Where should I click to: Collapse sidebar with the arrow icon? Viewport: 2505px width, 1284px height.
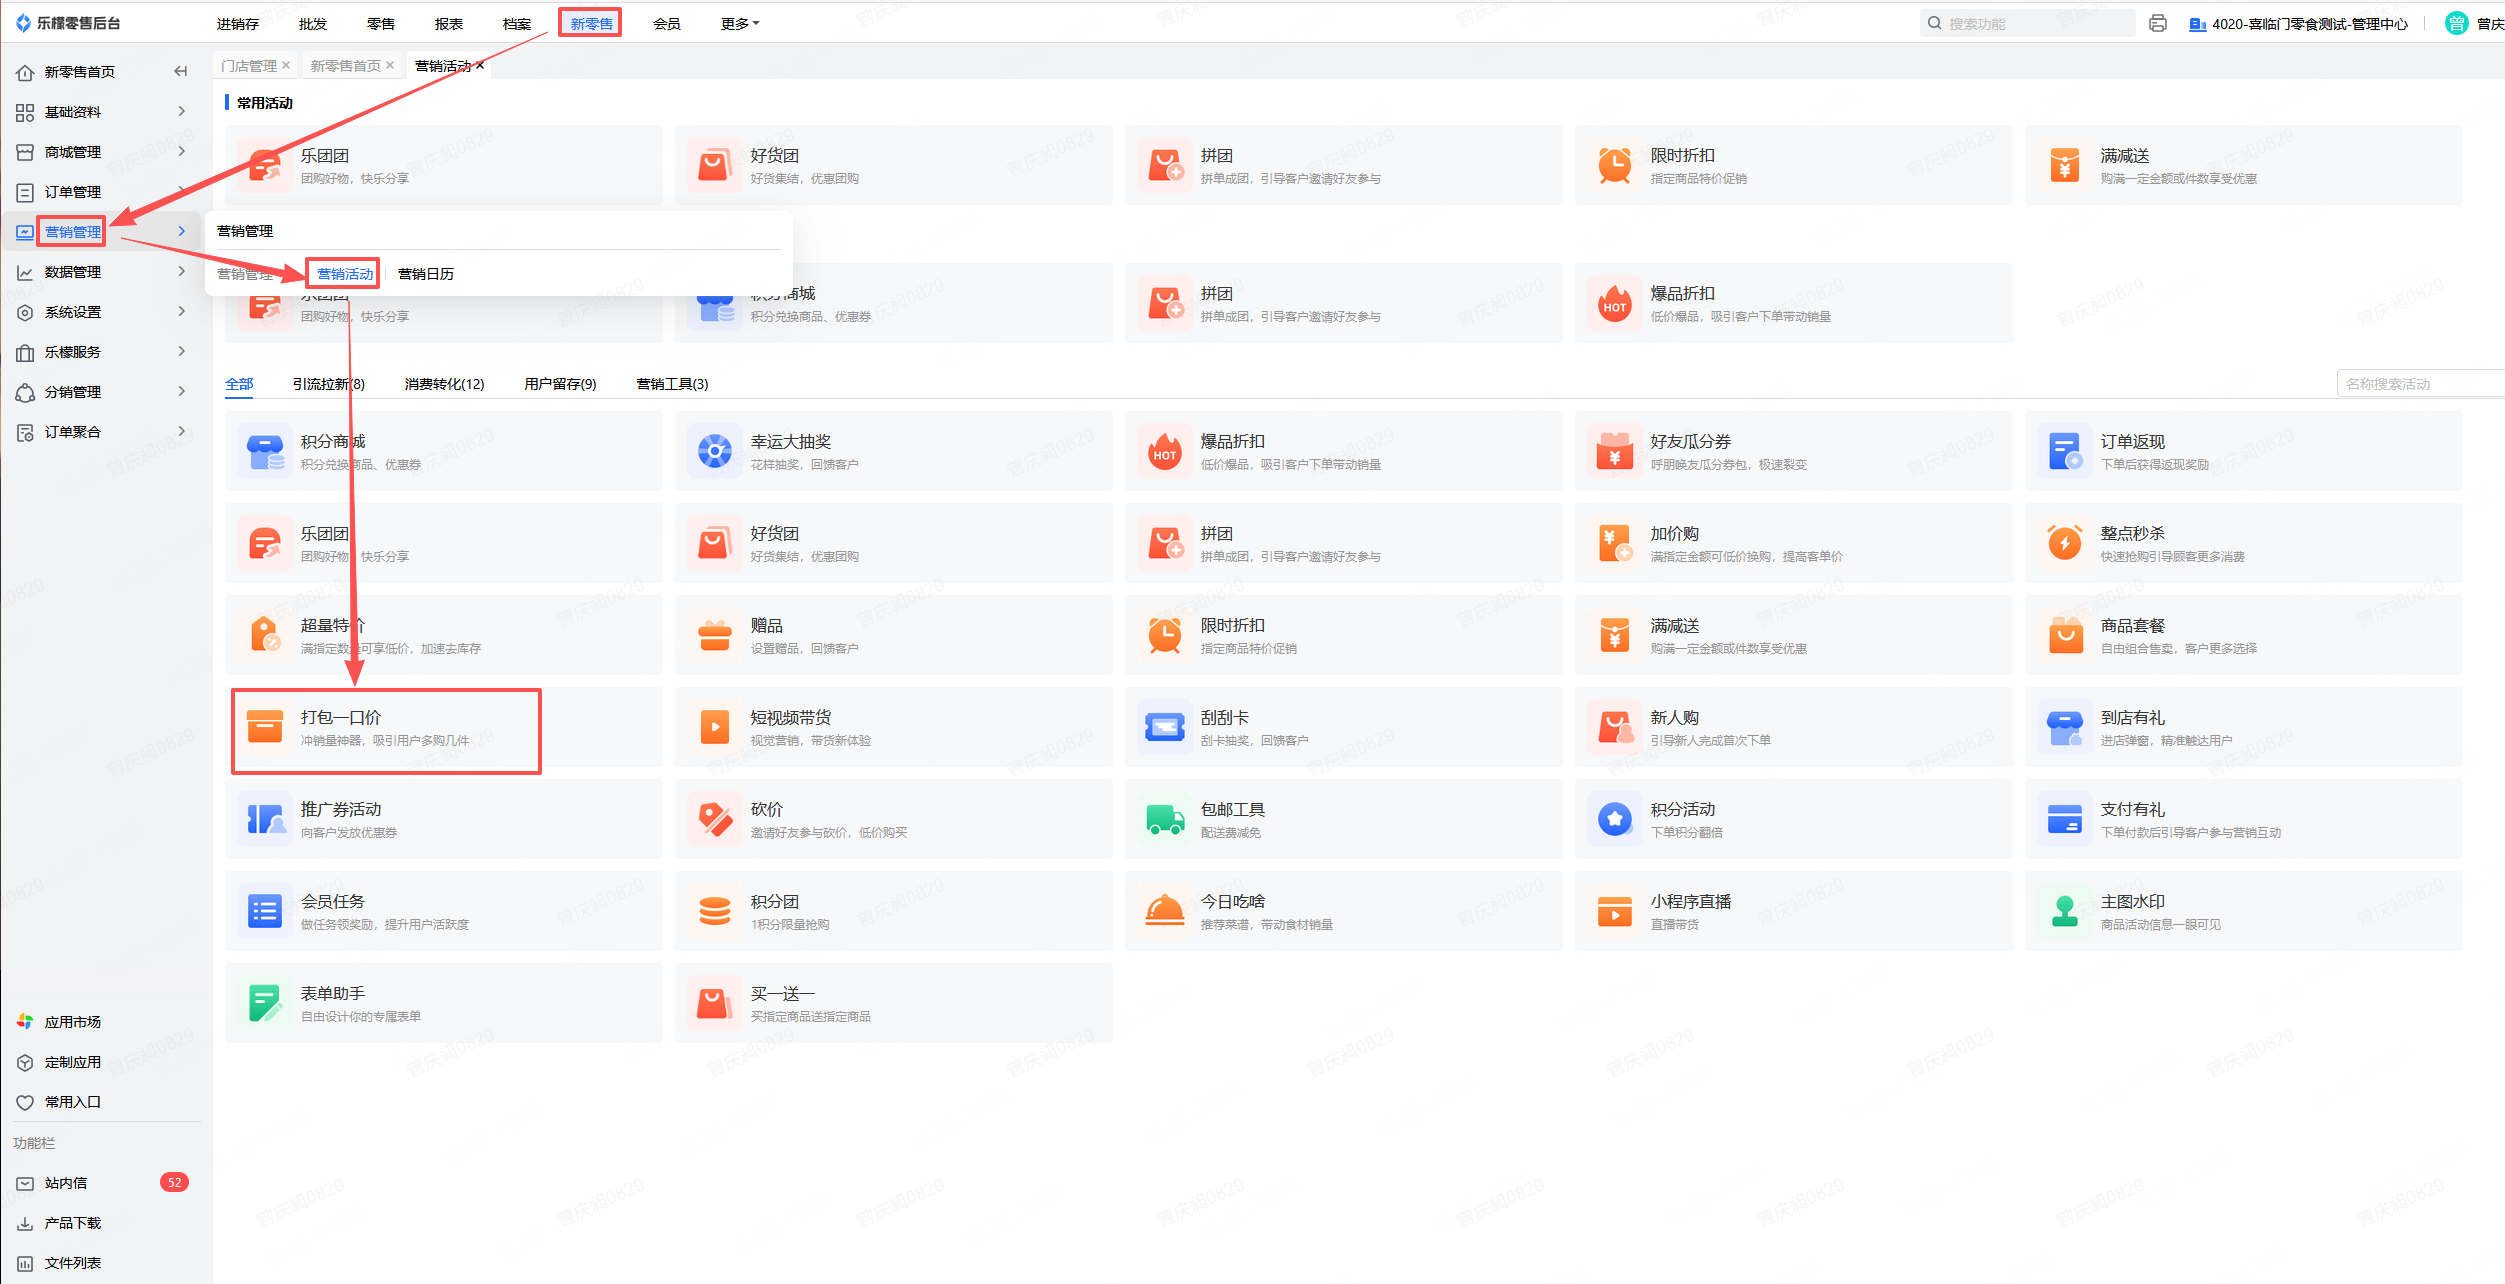pos(181,72)
